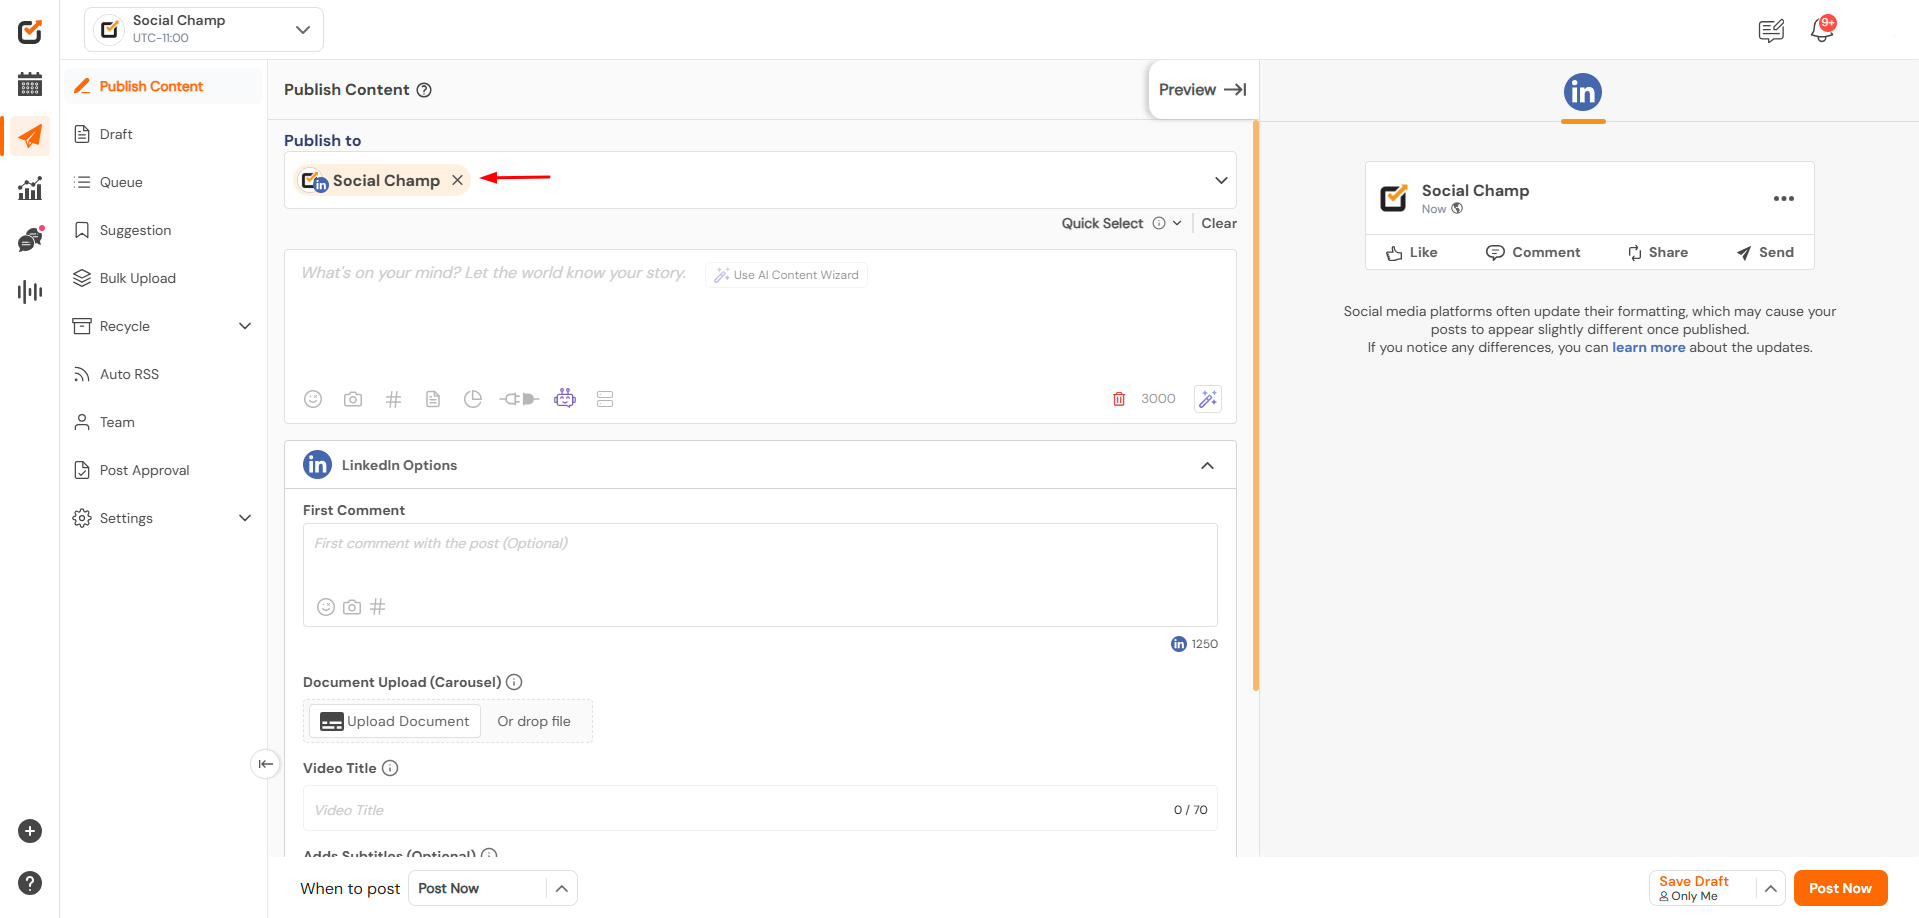Open the Quick Select dropdown
Viewport: 1919px width, 918px height.
click(x=1121, y=224)
